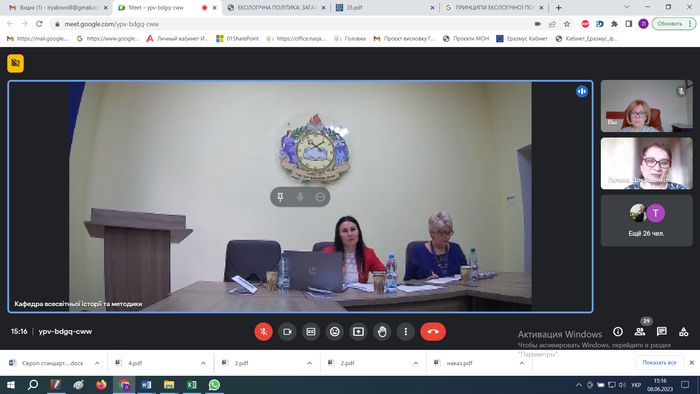
Task: Open the activities icon
Action: pyautogui.click(x=683, y=332)
